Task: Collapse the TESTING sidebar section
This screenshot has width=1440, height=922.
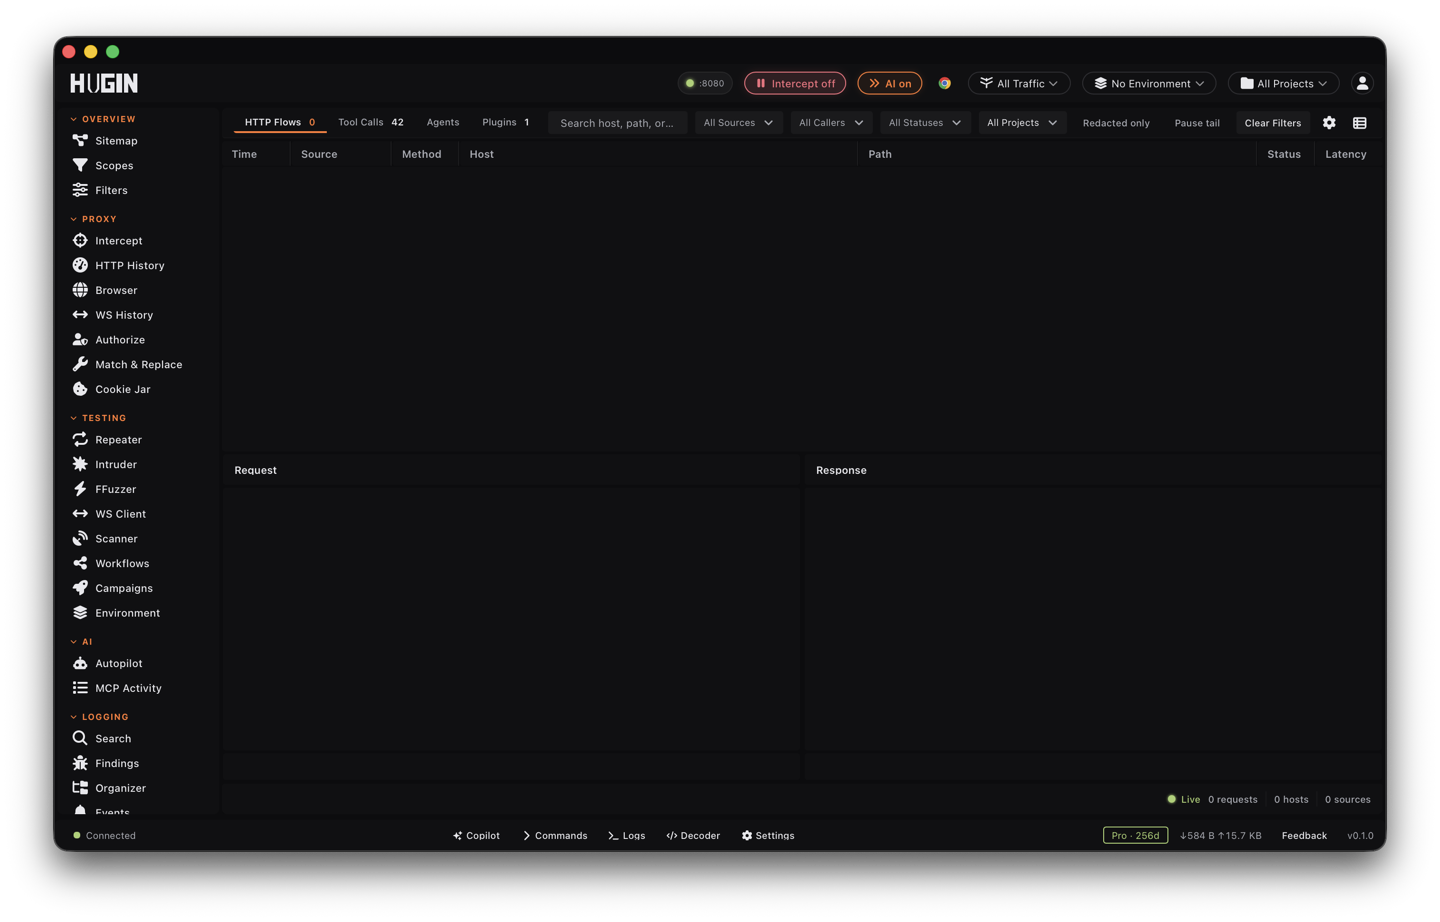Action: click(x=98, y=418)
